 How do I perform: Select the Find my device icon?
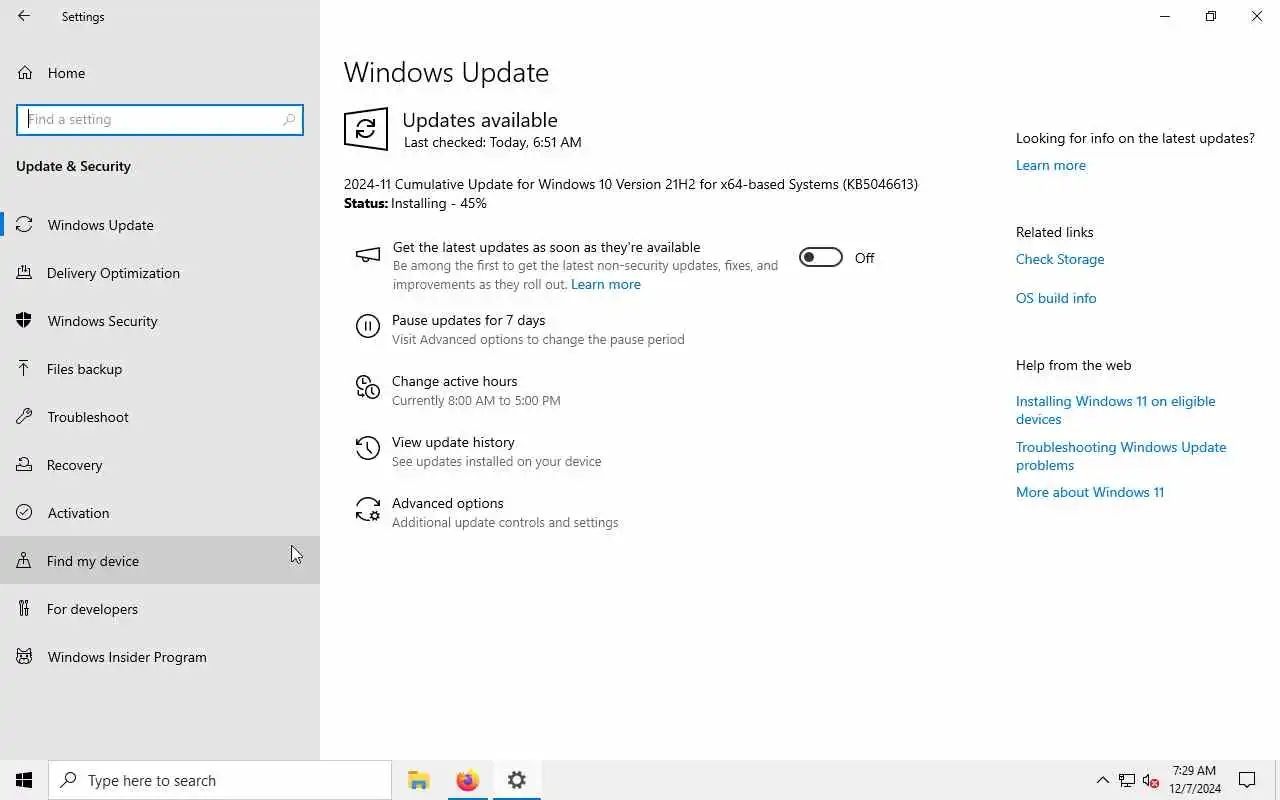click(25, 561)
